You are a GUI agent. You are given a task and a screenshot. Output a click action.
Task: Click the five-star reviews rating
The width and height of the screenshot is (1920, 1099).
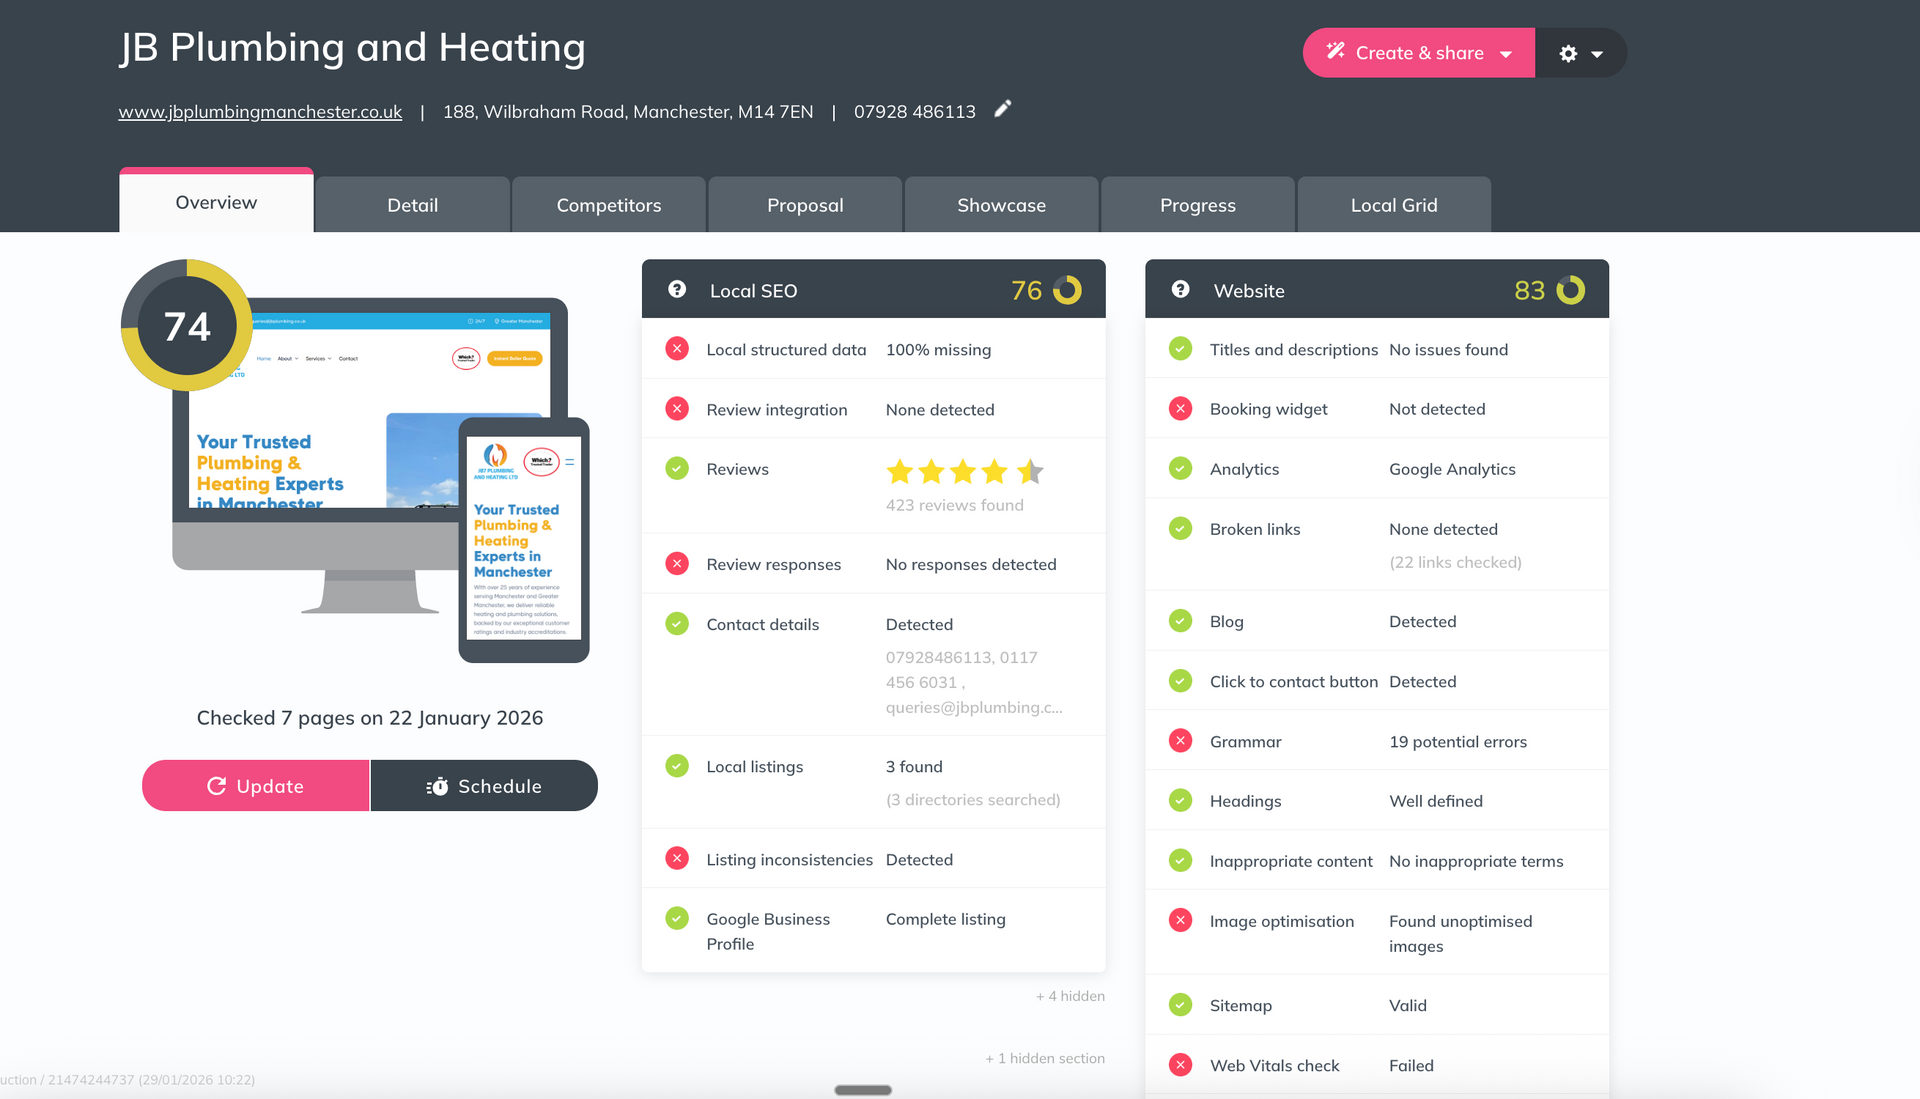[x=963, y=471]
